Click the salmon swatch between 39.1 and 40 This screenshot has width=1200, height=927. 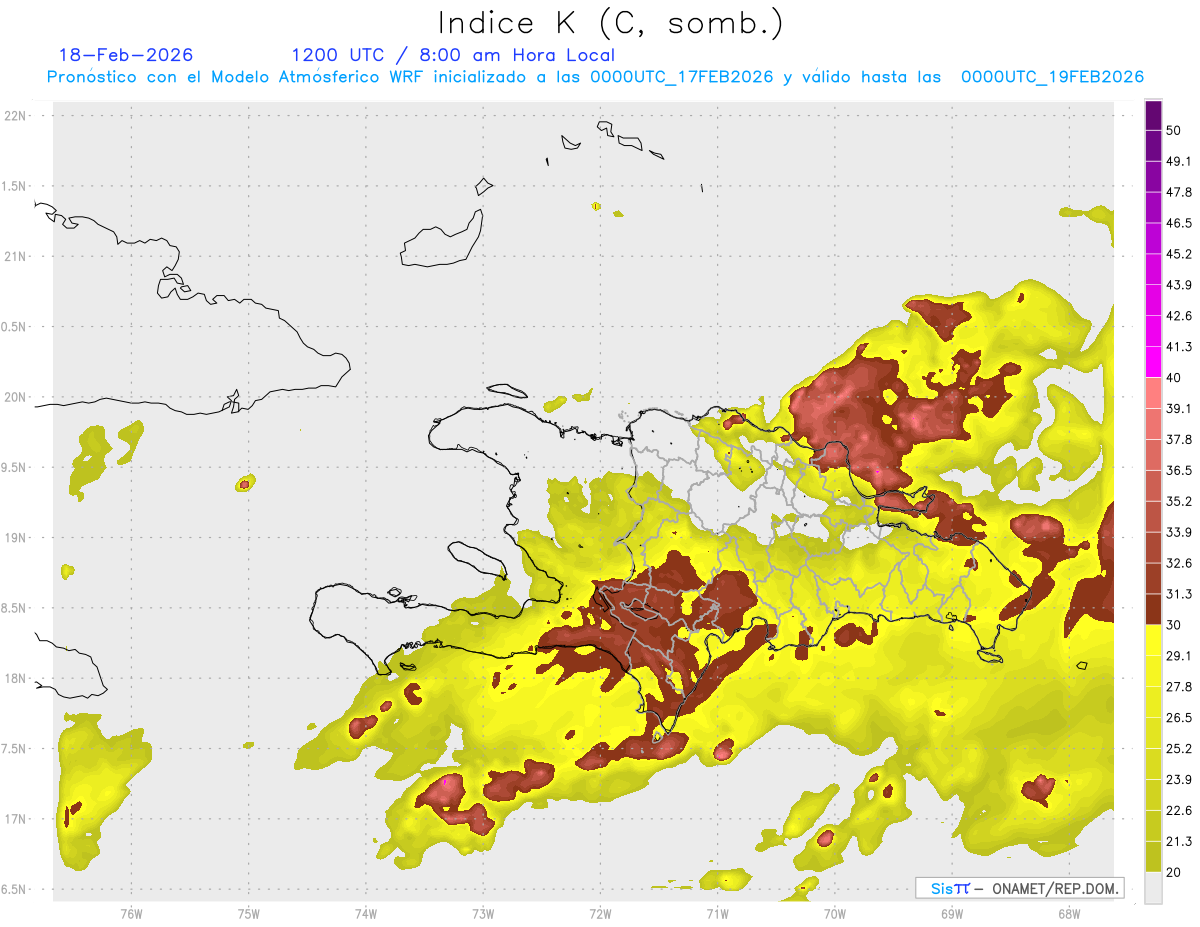(1153, 393)
